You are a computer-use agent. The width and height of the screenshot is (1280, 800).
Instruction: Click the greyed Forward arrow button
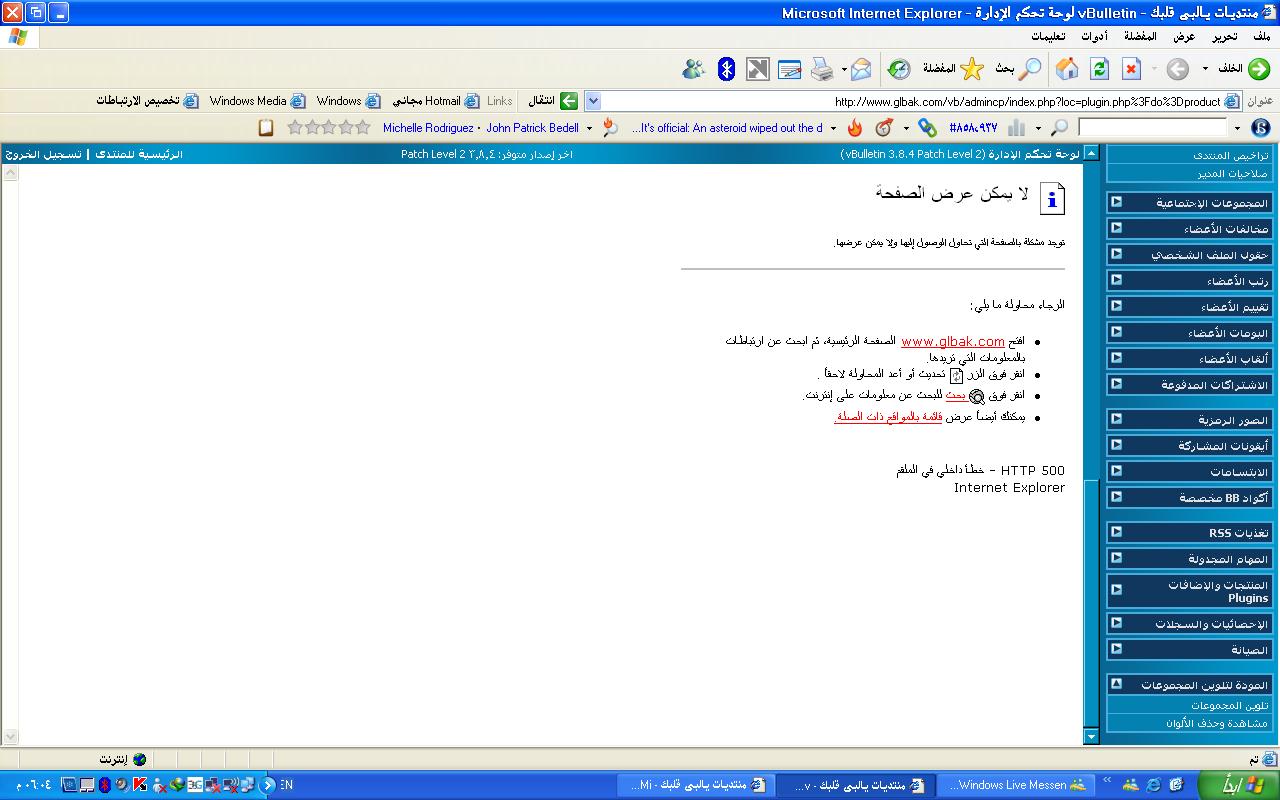[1177, 69]
